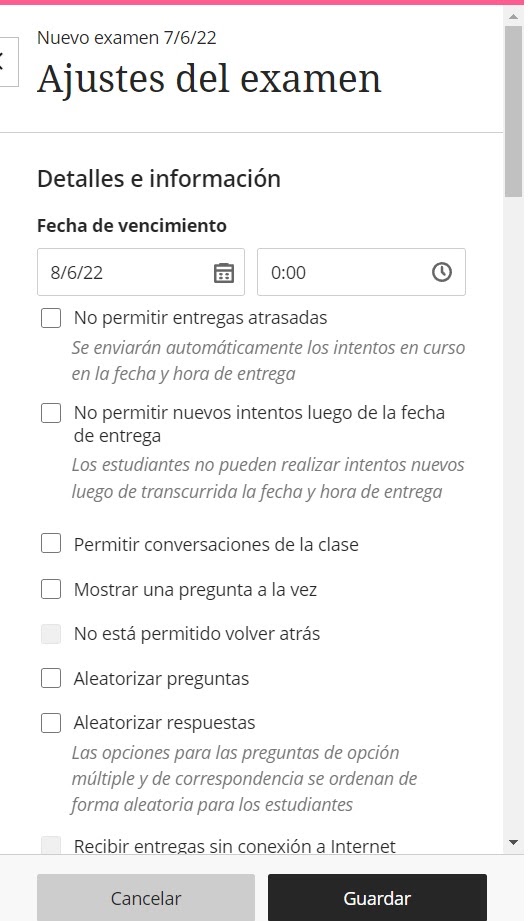The height and width of the screenshot is (921, 528).
Task: Click the due date field showing 8/6/22
Action: [x=141, y=272]
